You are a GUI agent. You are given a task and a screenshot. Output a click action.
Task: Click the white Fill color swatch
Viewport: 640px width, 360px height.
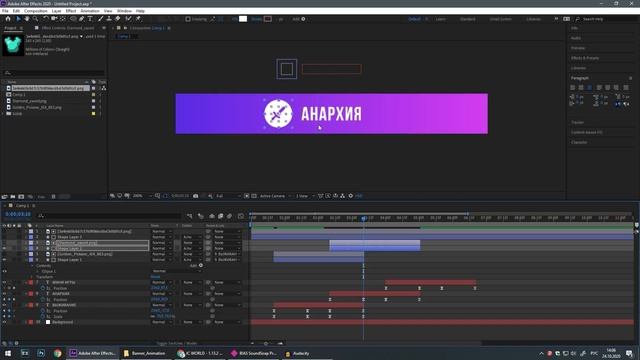(x=243, y=19)
